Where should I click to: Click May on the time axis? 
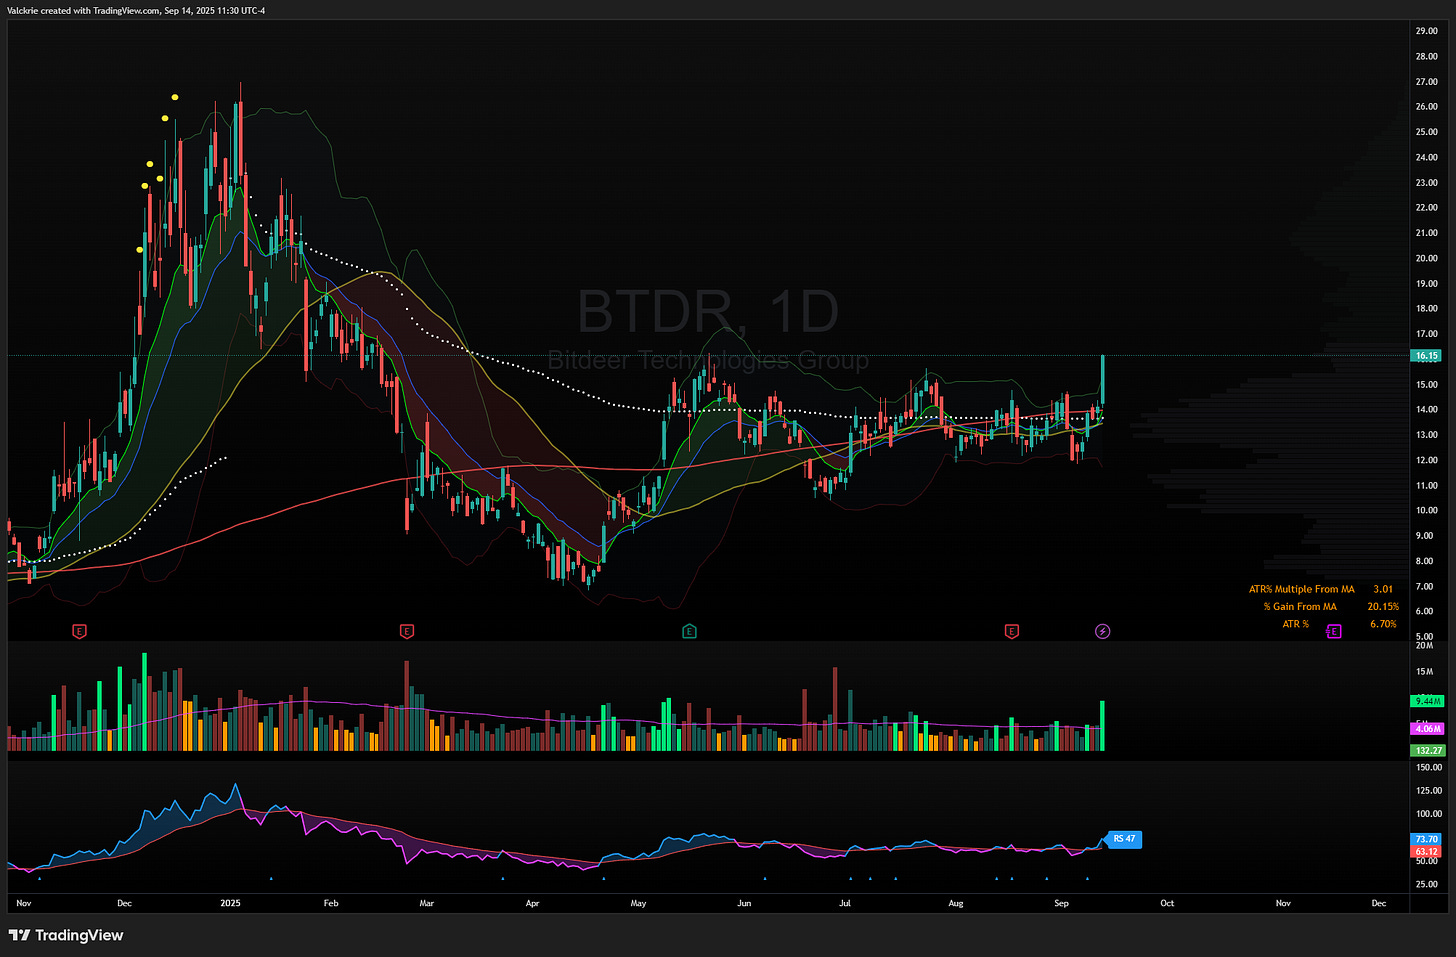coord(638,903)
